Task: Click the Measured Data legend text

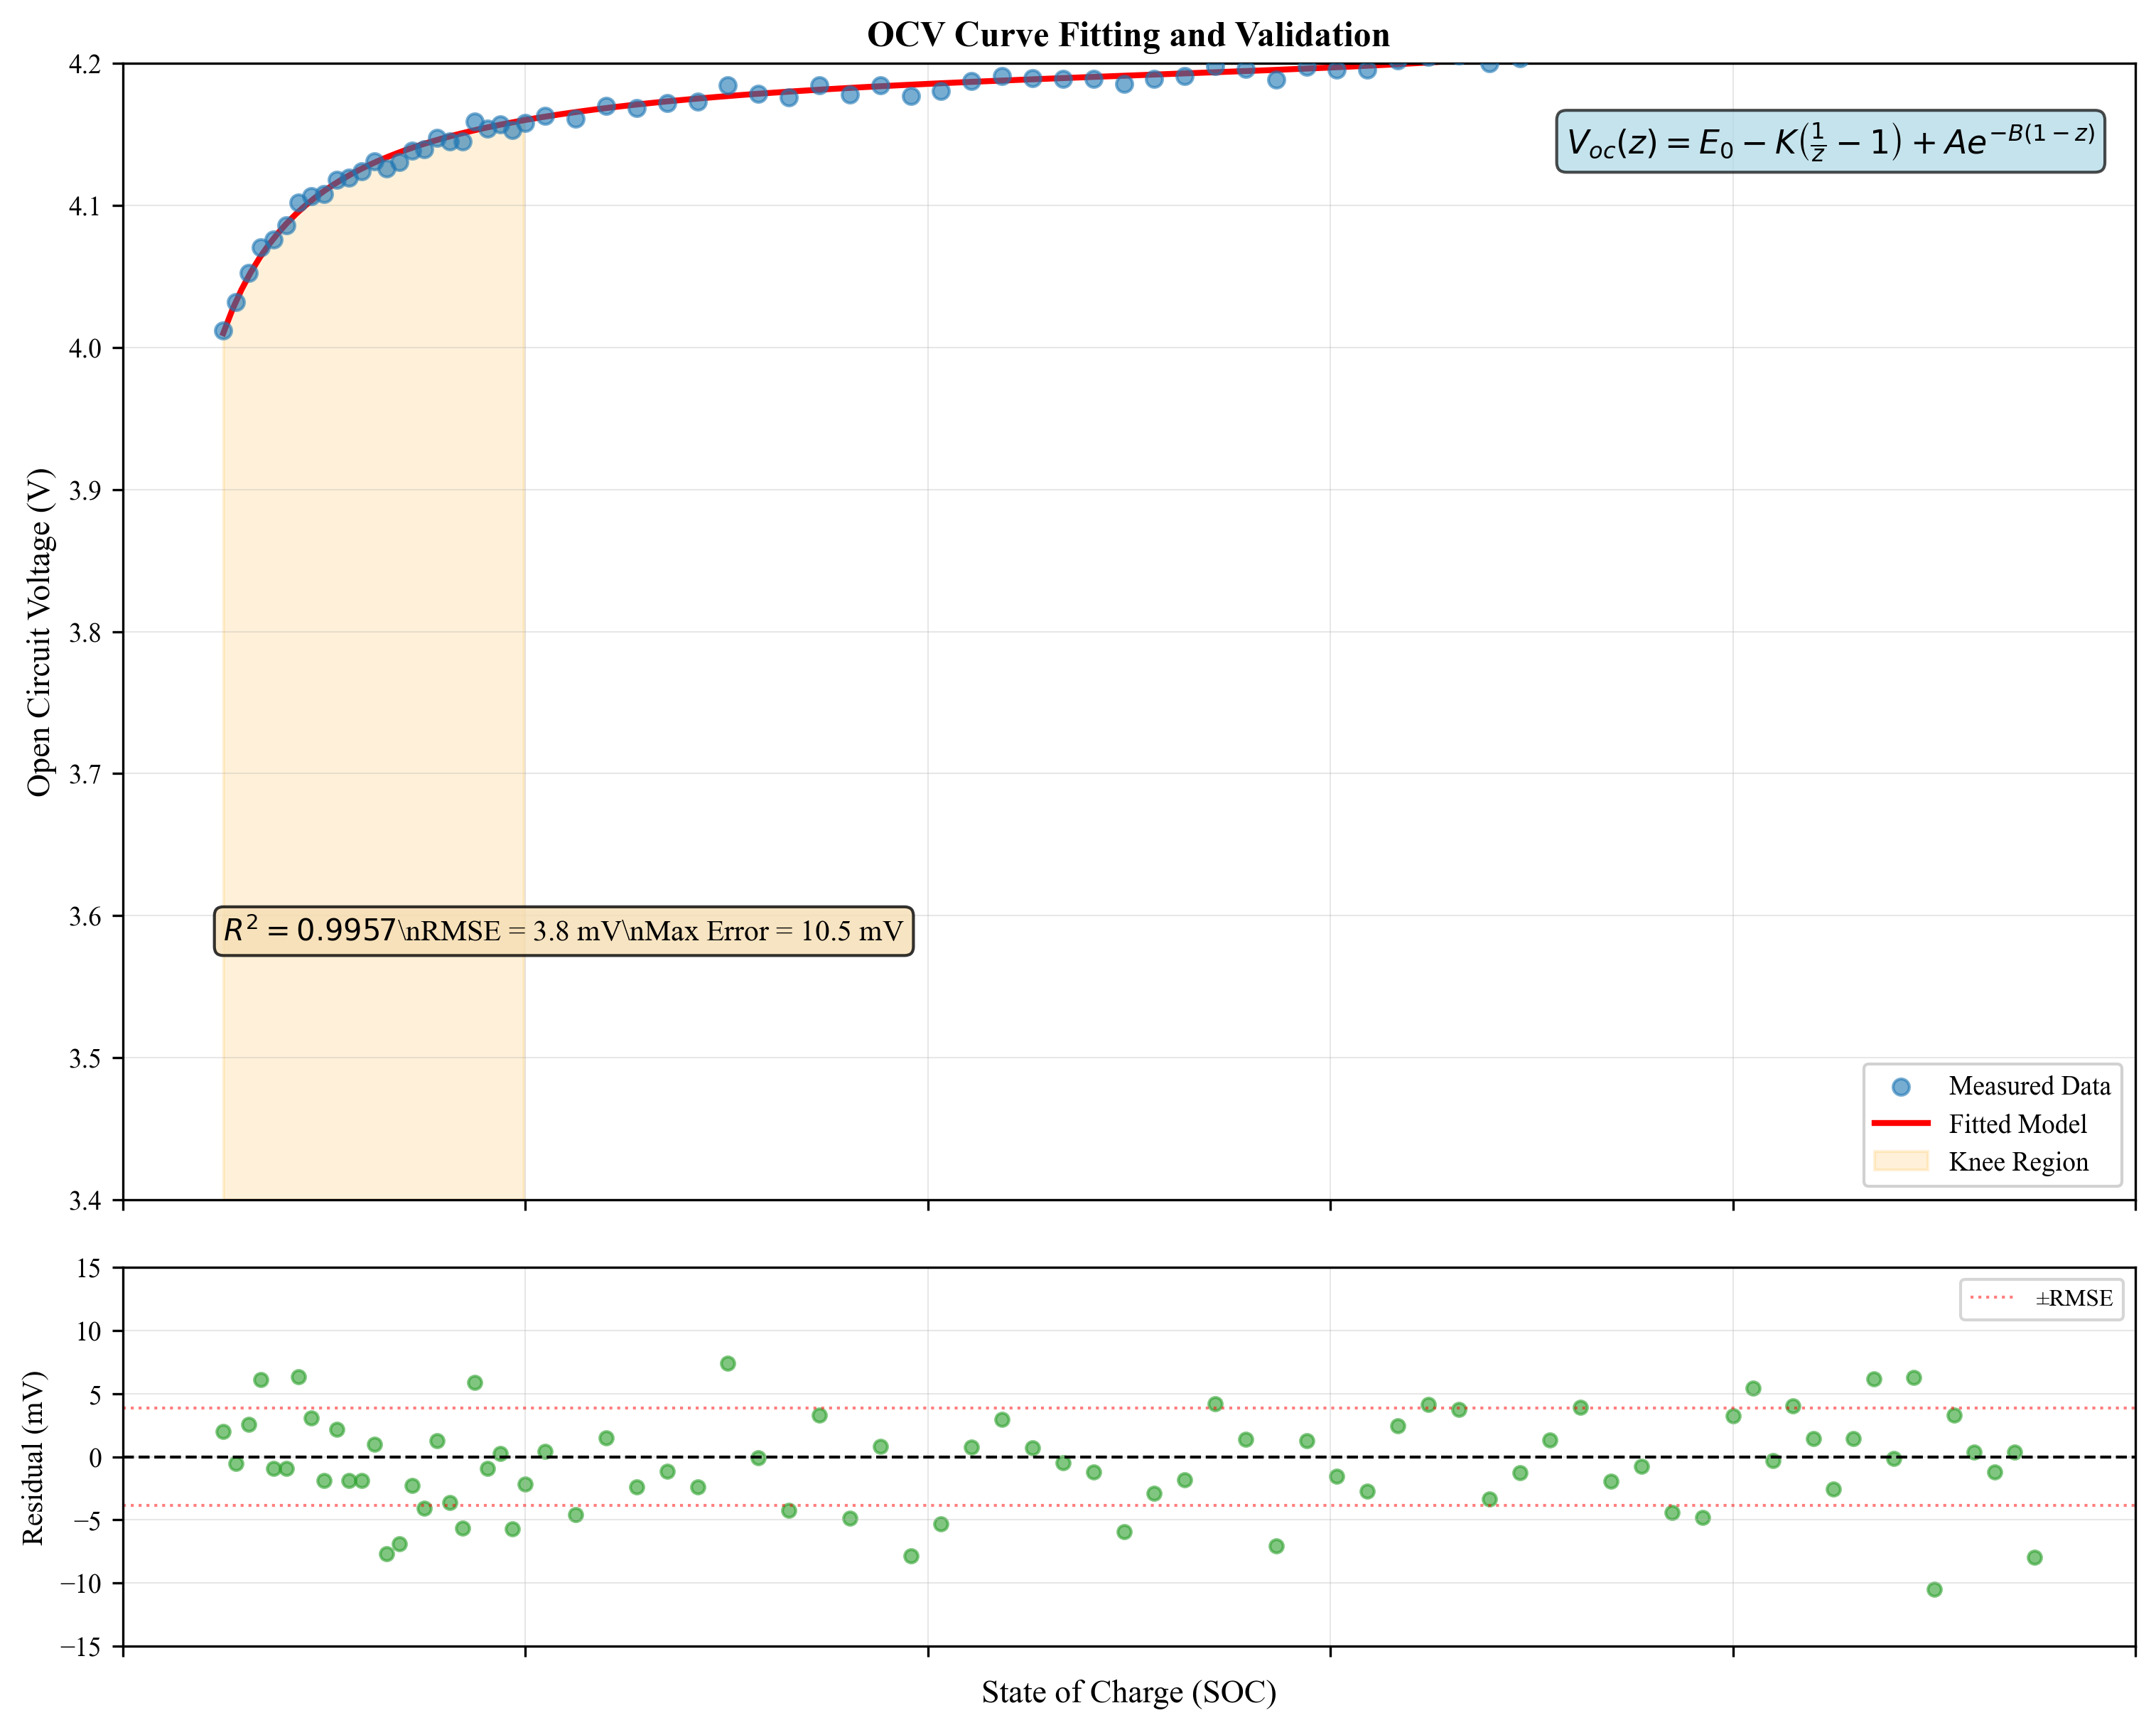Action: click(x=2029, y=1086)
